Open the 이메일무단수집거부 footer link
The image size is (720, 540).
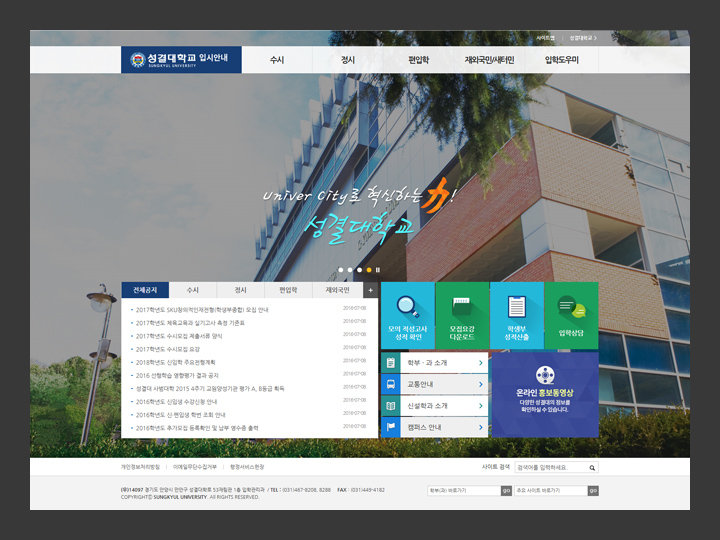tap(195, 467)
